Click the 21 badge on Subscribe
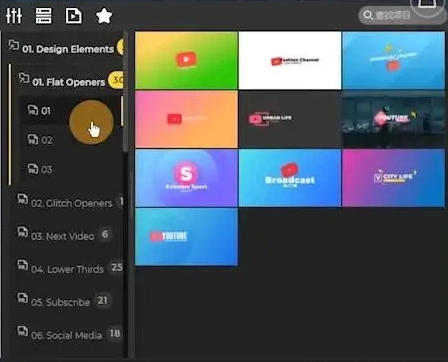The width and height of the screenshot is (448, 362). point(103,300)
